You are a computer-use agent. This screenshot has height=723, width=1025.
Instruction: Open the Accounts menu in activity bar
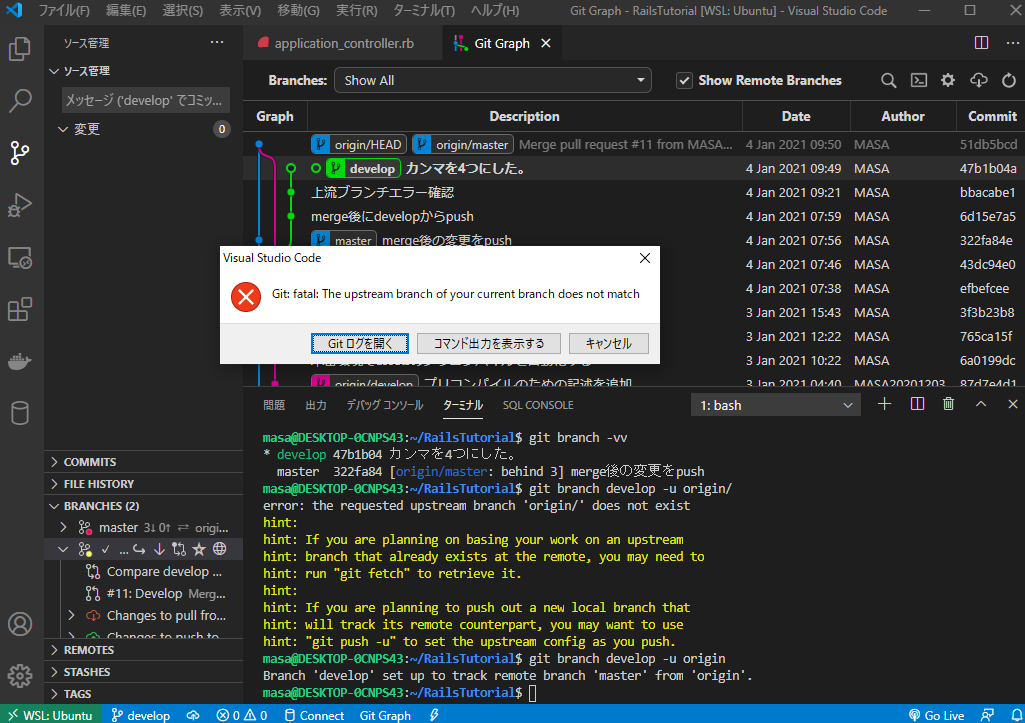20,624
